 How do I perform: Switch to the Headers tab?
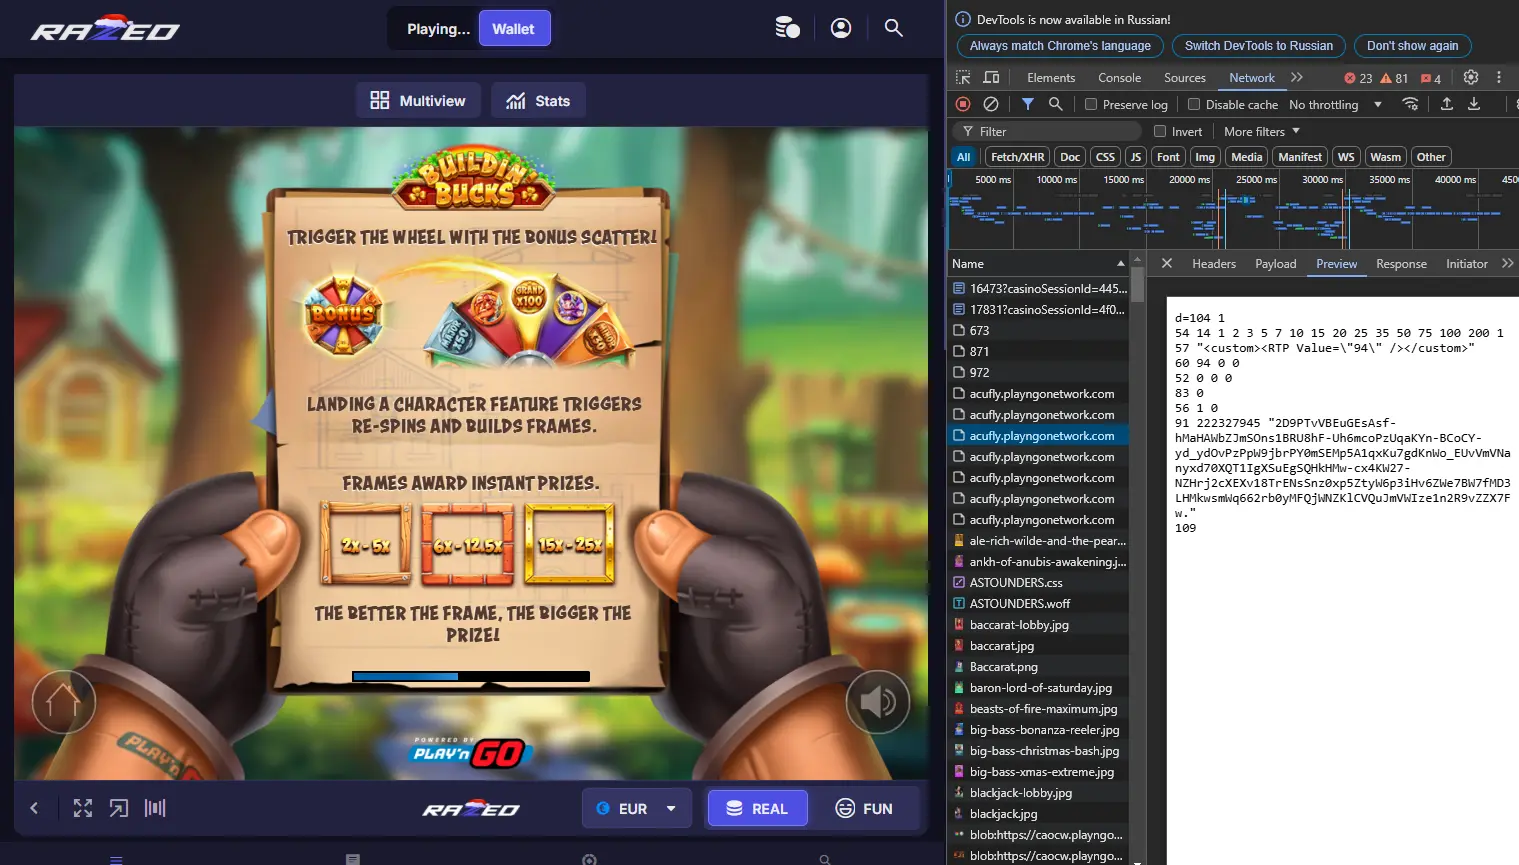(1214, 263)
